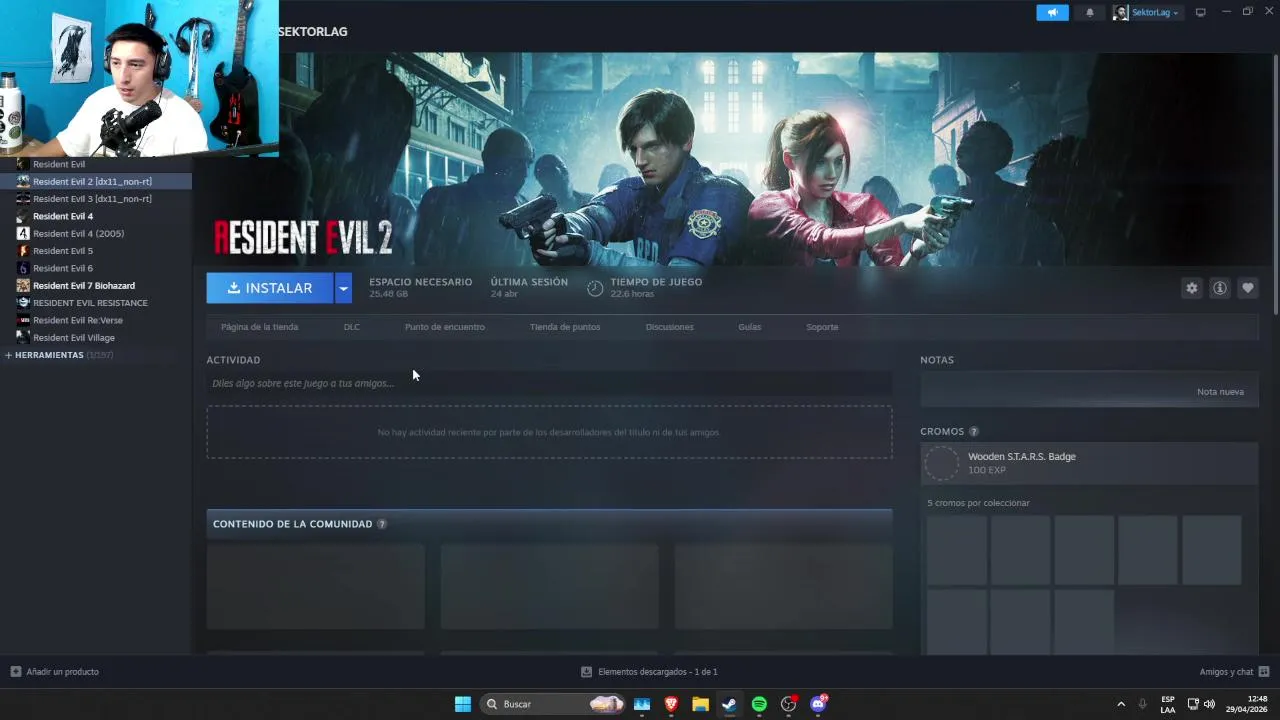Click the TIEMPO DE JUEGO clock icon
Viewport: 1280px width, 720px height.
point(595,288)
